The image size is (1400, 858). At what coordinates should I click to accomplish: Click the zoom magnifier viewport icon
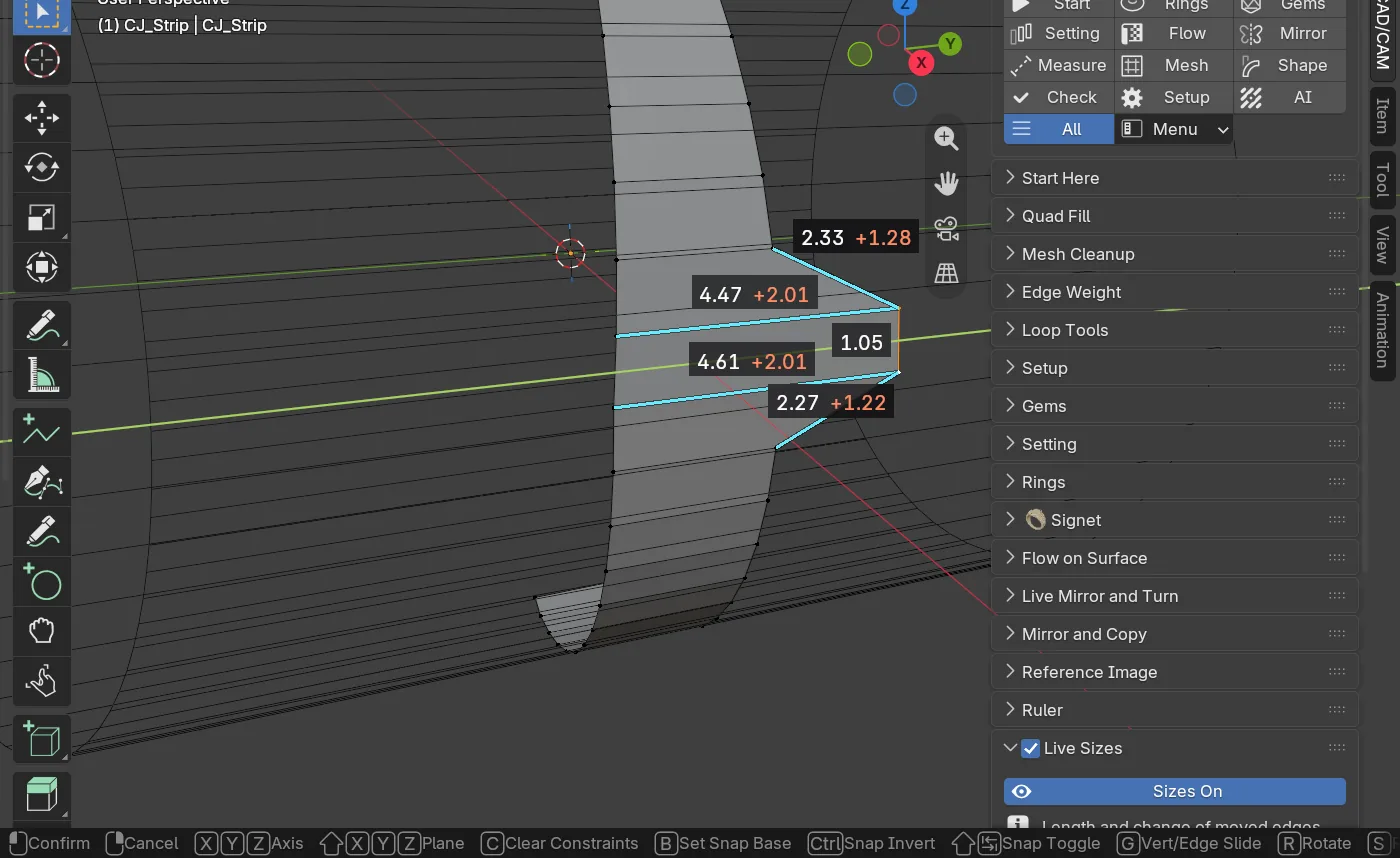946,138
